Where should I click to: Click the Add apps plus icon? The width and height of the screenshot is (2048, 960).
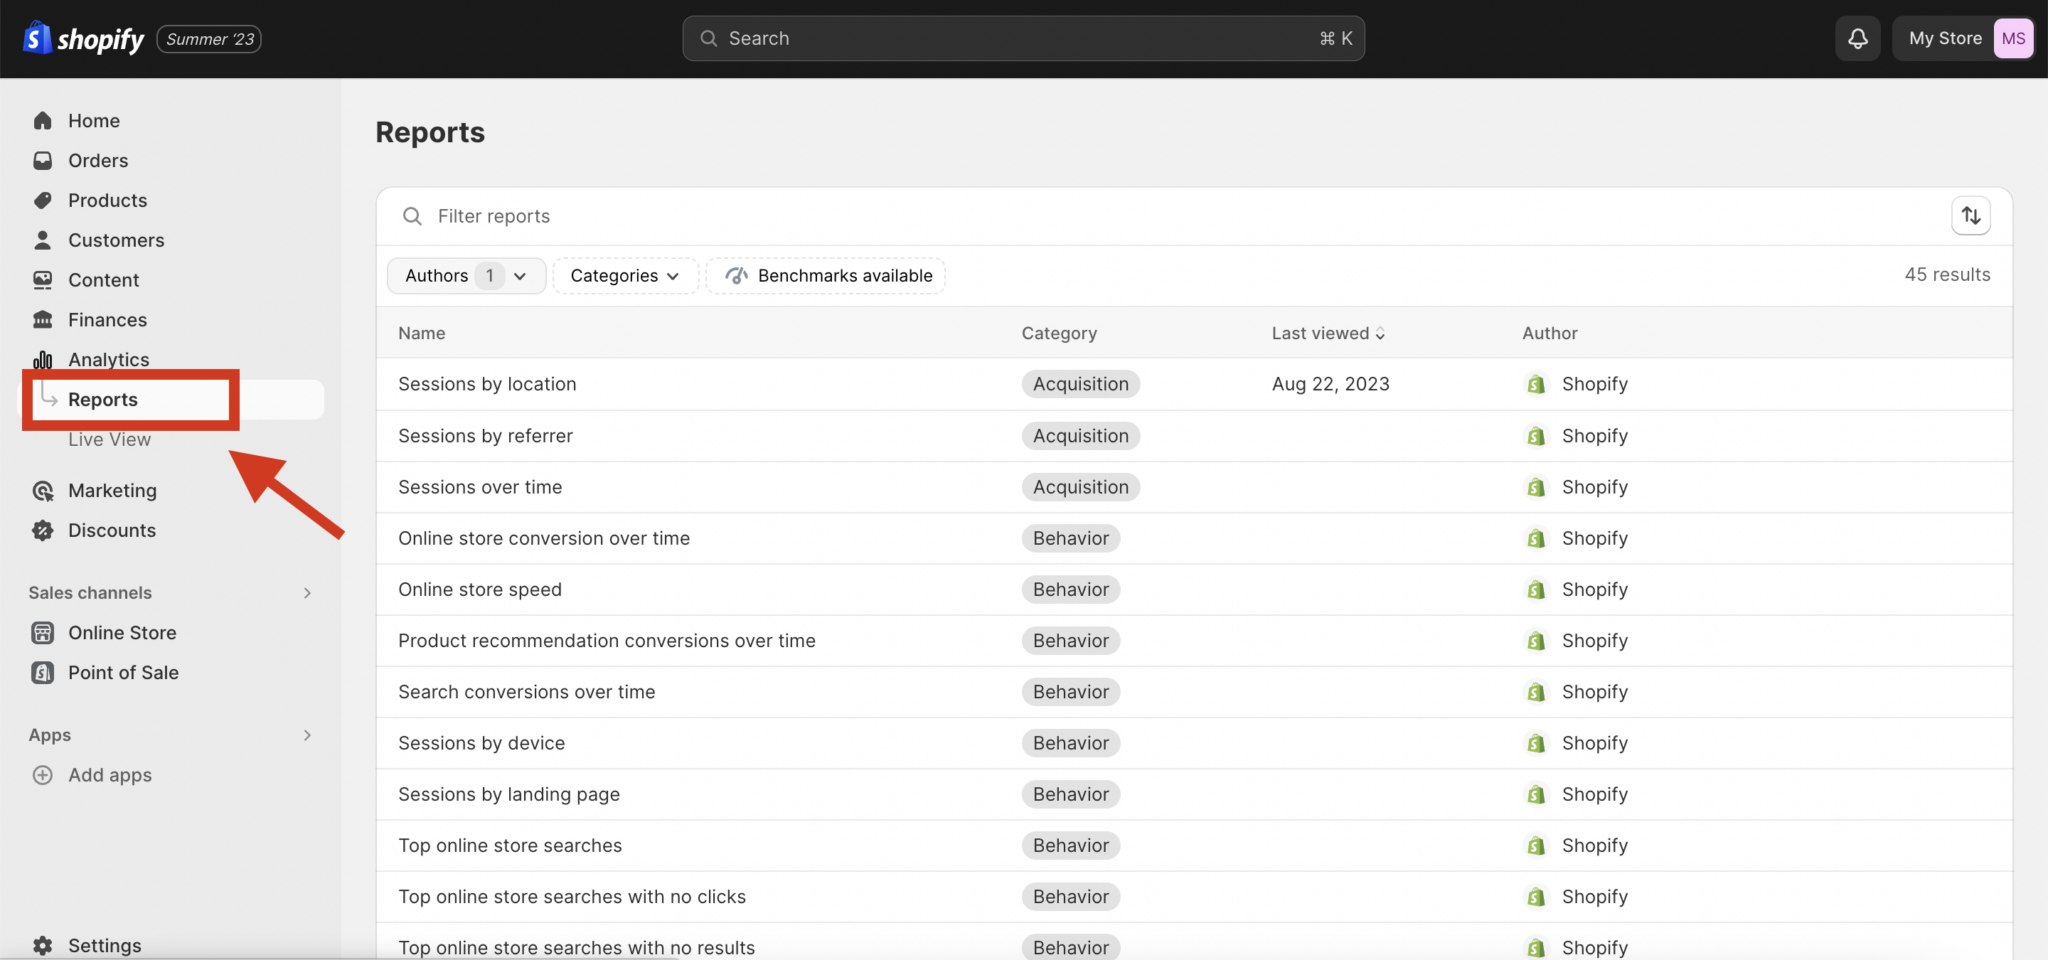(x=42, y=775)
